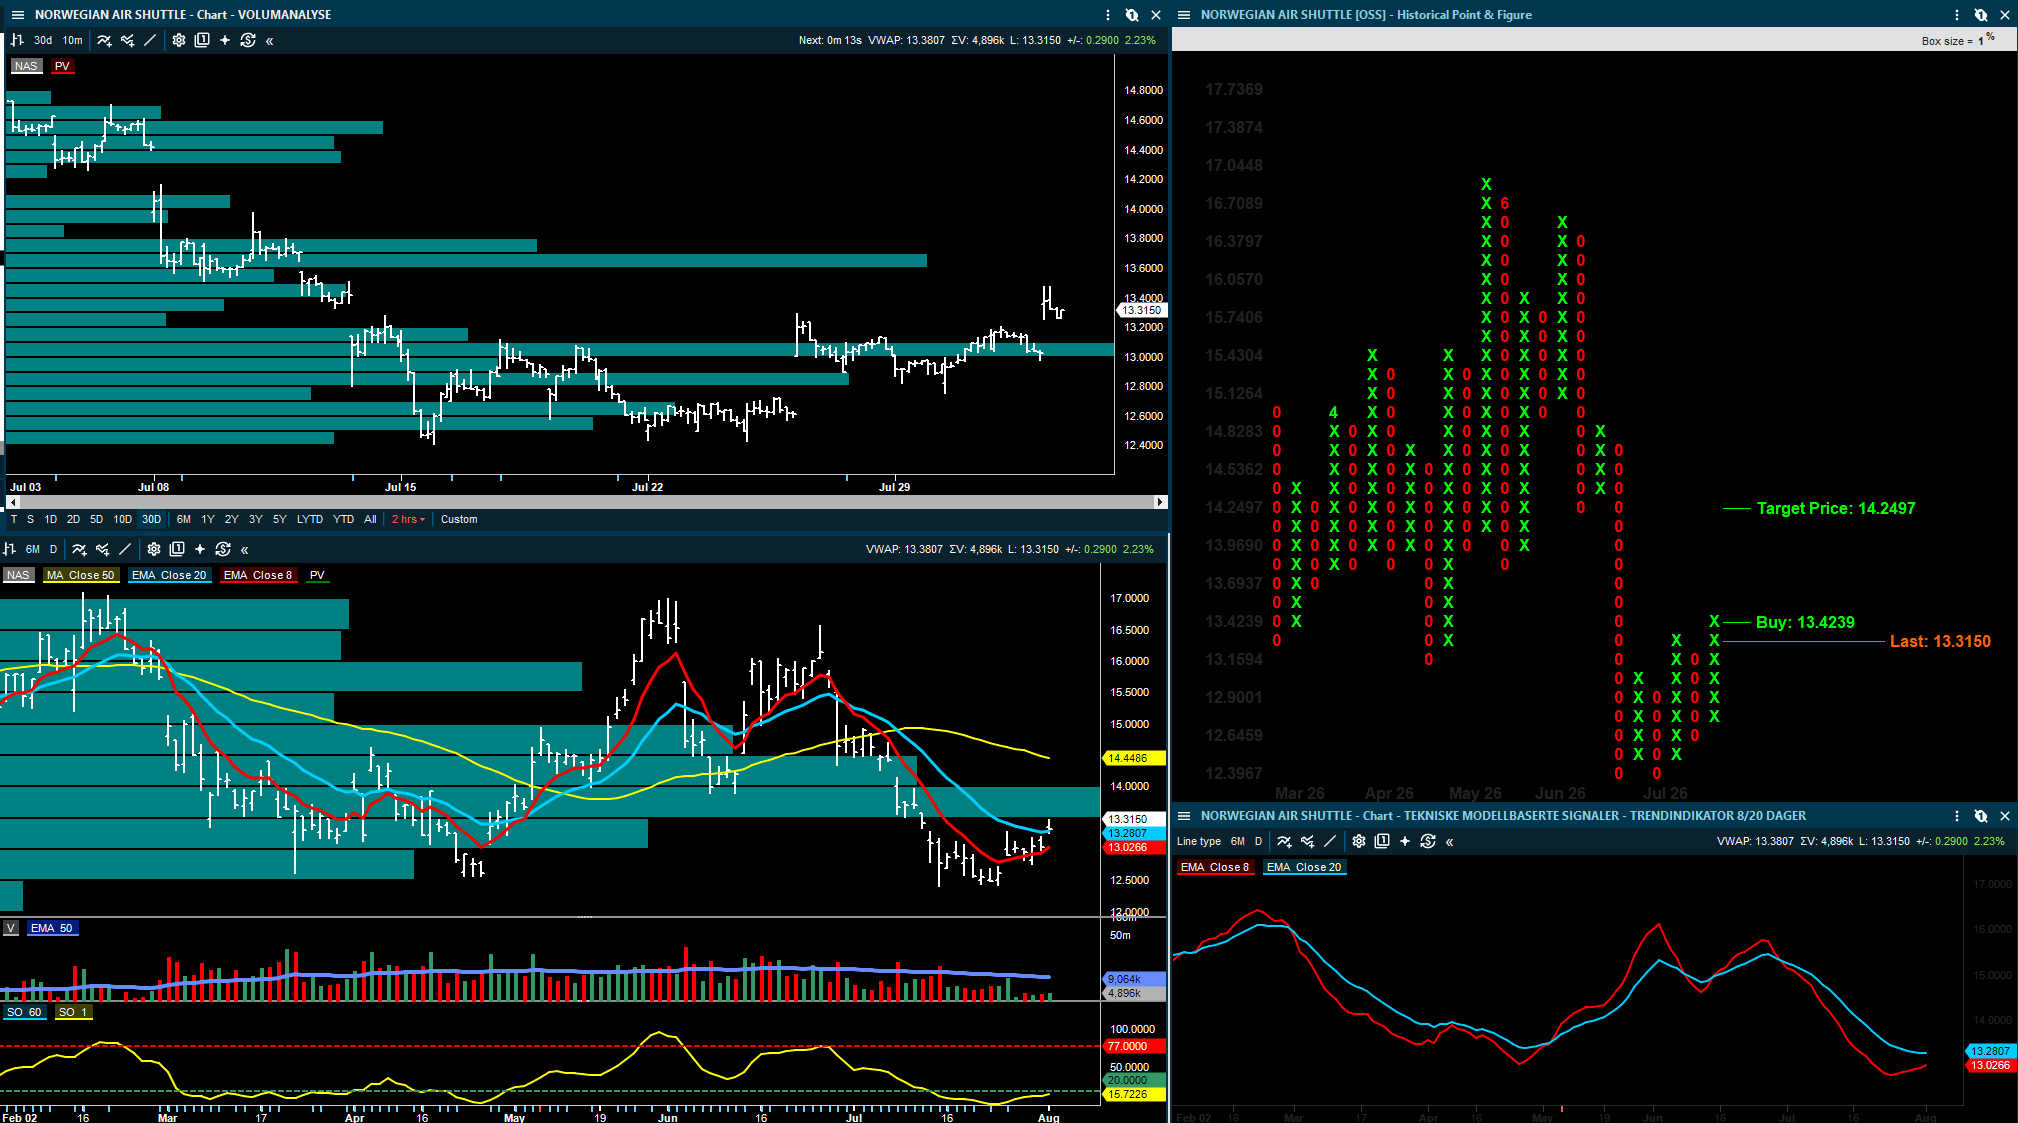Open the D interval dropdown in TRENDINDIKATOR chart
Image resolution: width=2018 pixels, height=1123 pixels.
point(1259,841)
